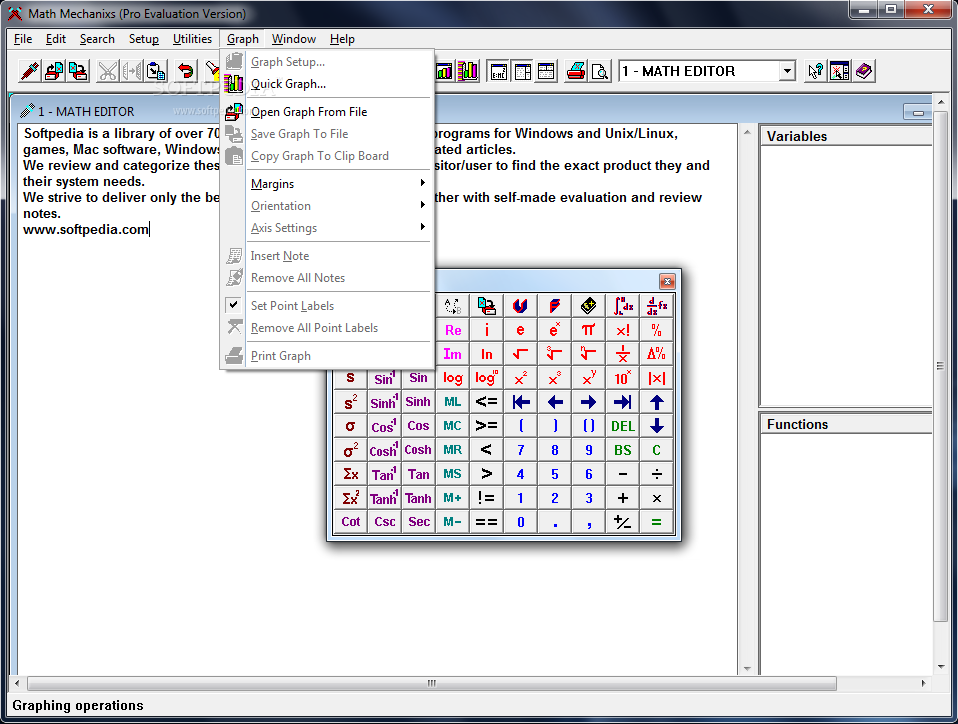This screenshot has width=958, height=724.
Task: Choose Open Graph From File
Action: click(x=327, y=112)
